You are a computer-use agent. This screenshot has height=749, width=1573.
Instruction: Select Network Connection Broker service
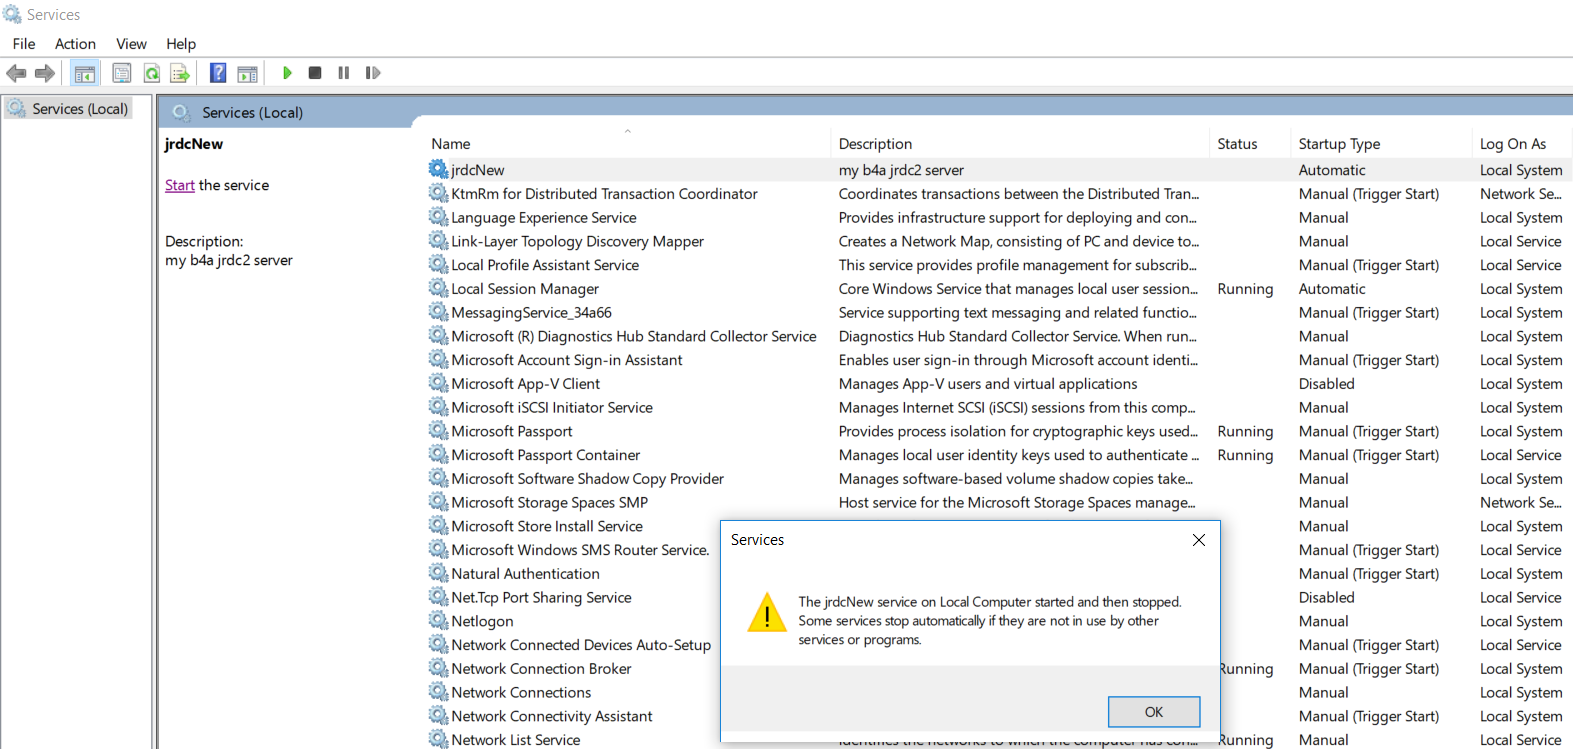(541, 669)
